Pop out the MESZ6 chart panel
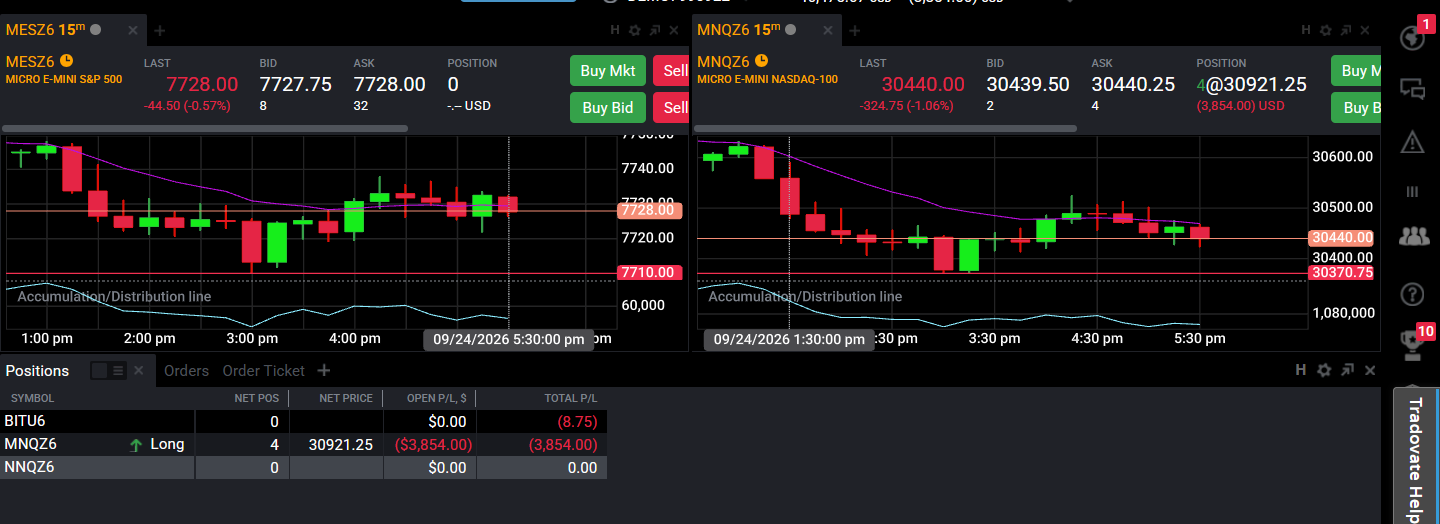The image size is (1440, 524). pyautogui.click(x=655, y=31)
